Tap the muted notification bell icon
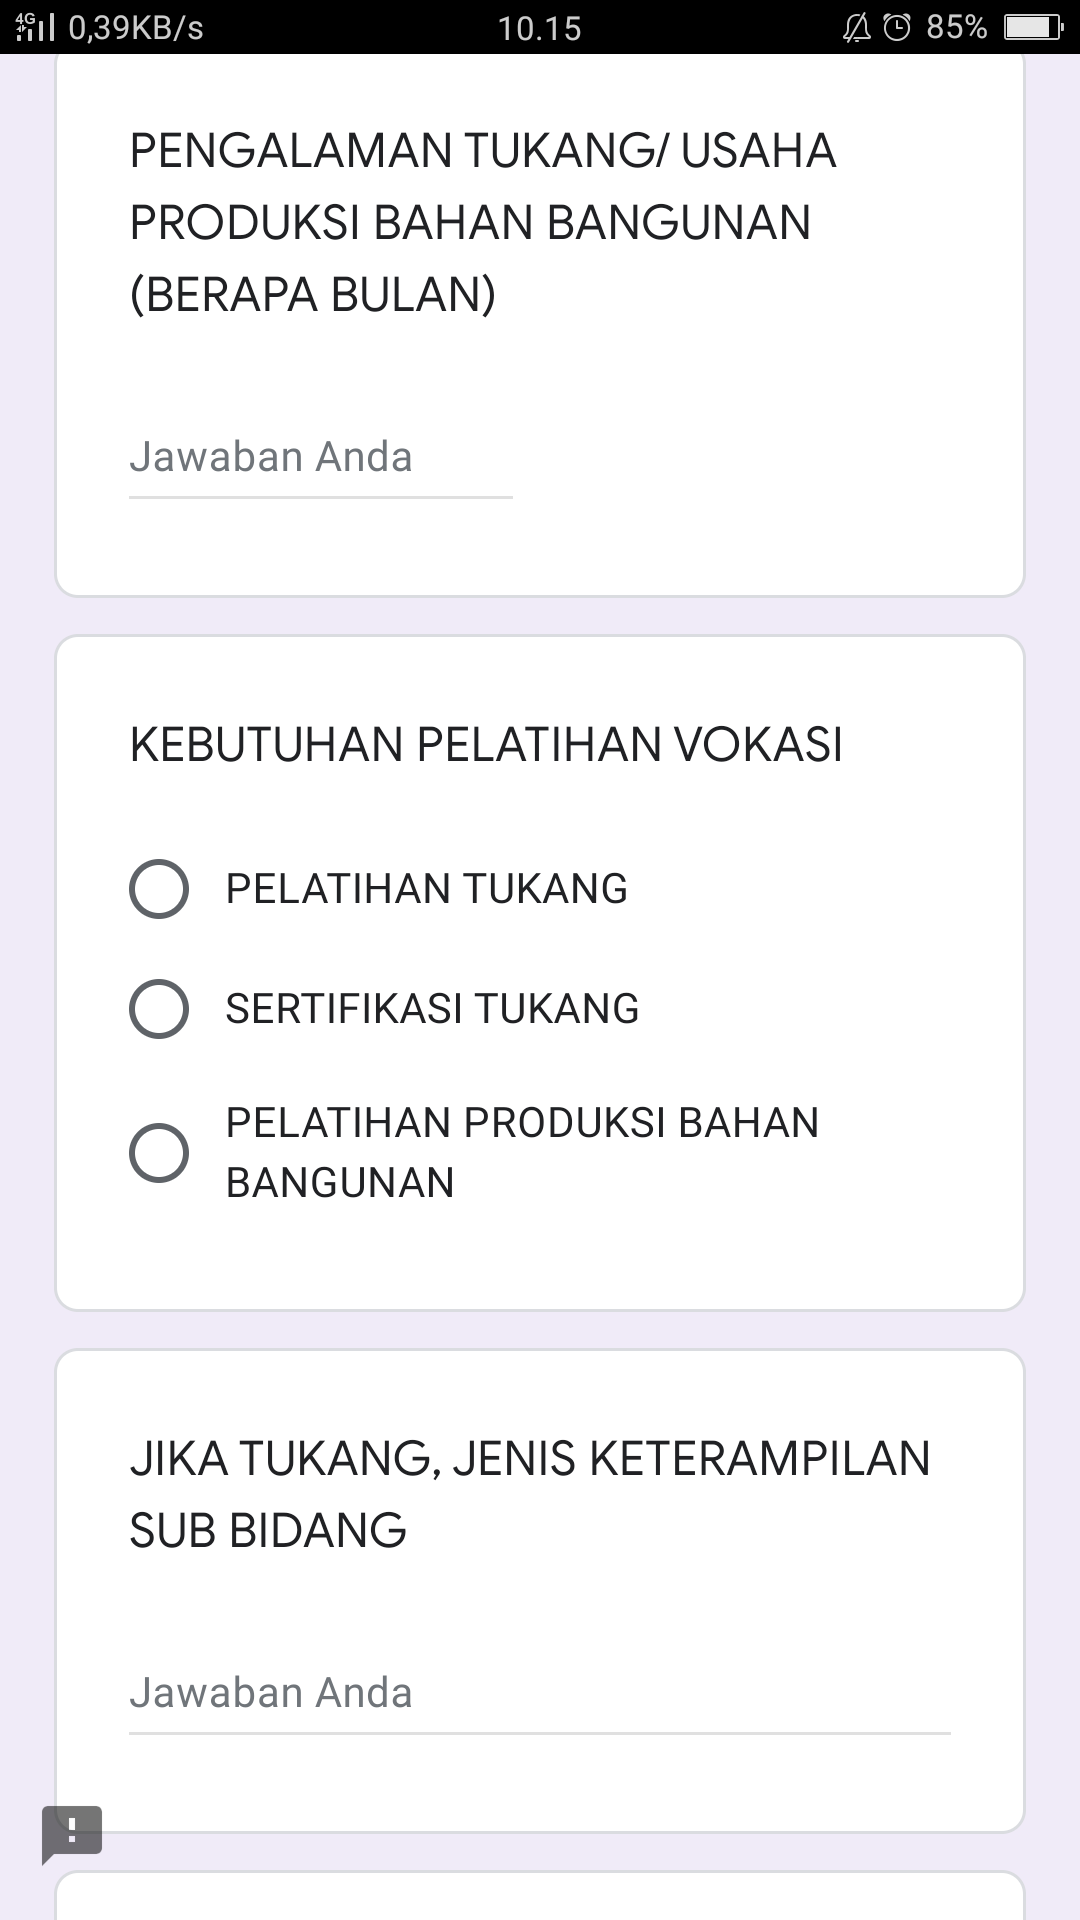The image size is (1080, 1920). (857, 28)
